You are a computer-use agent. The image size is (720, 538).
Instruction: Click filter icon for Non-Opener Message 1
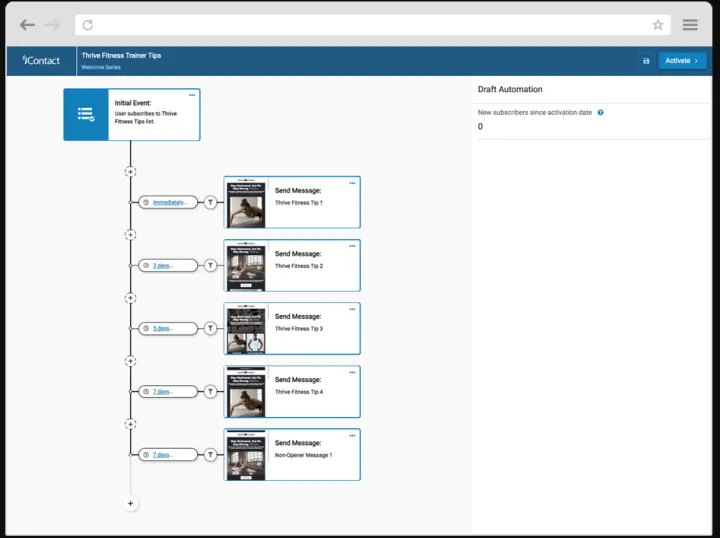(x=210, y=454)
